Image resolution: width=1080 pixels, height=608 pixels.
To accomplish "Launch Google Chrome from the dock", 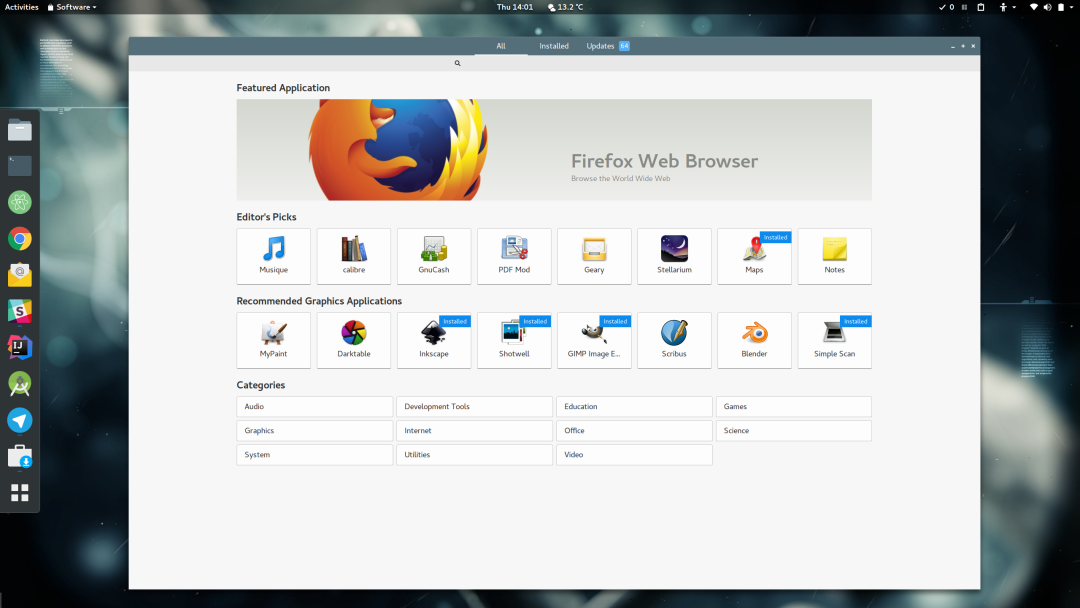I will coord(20,239).
